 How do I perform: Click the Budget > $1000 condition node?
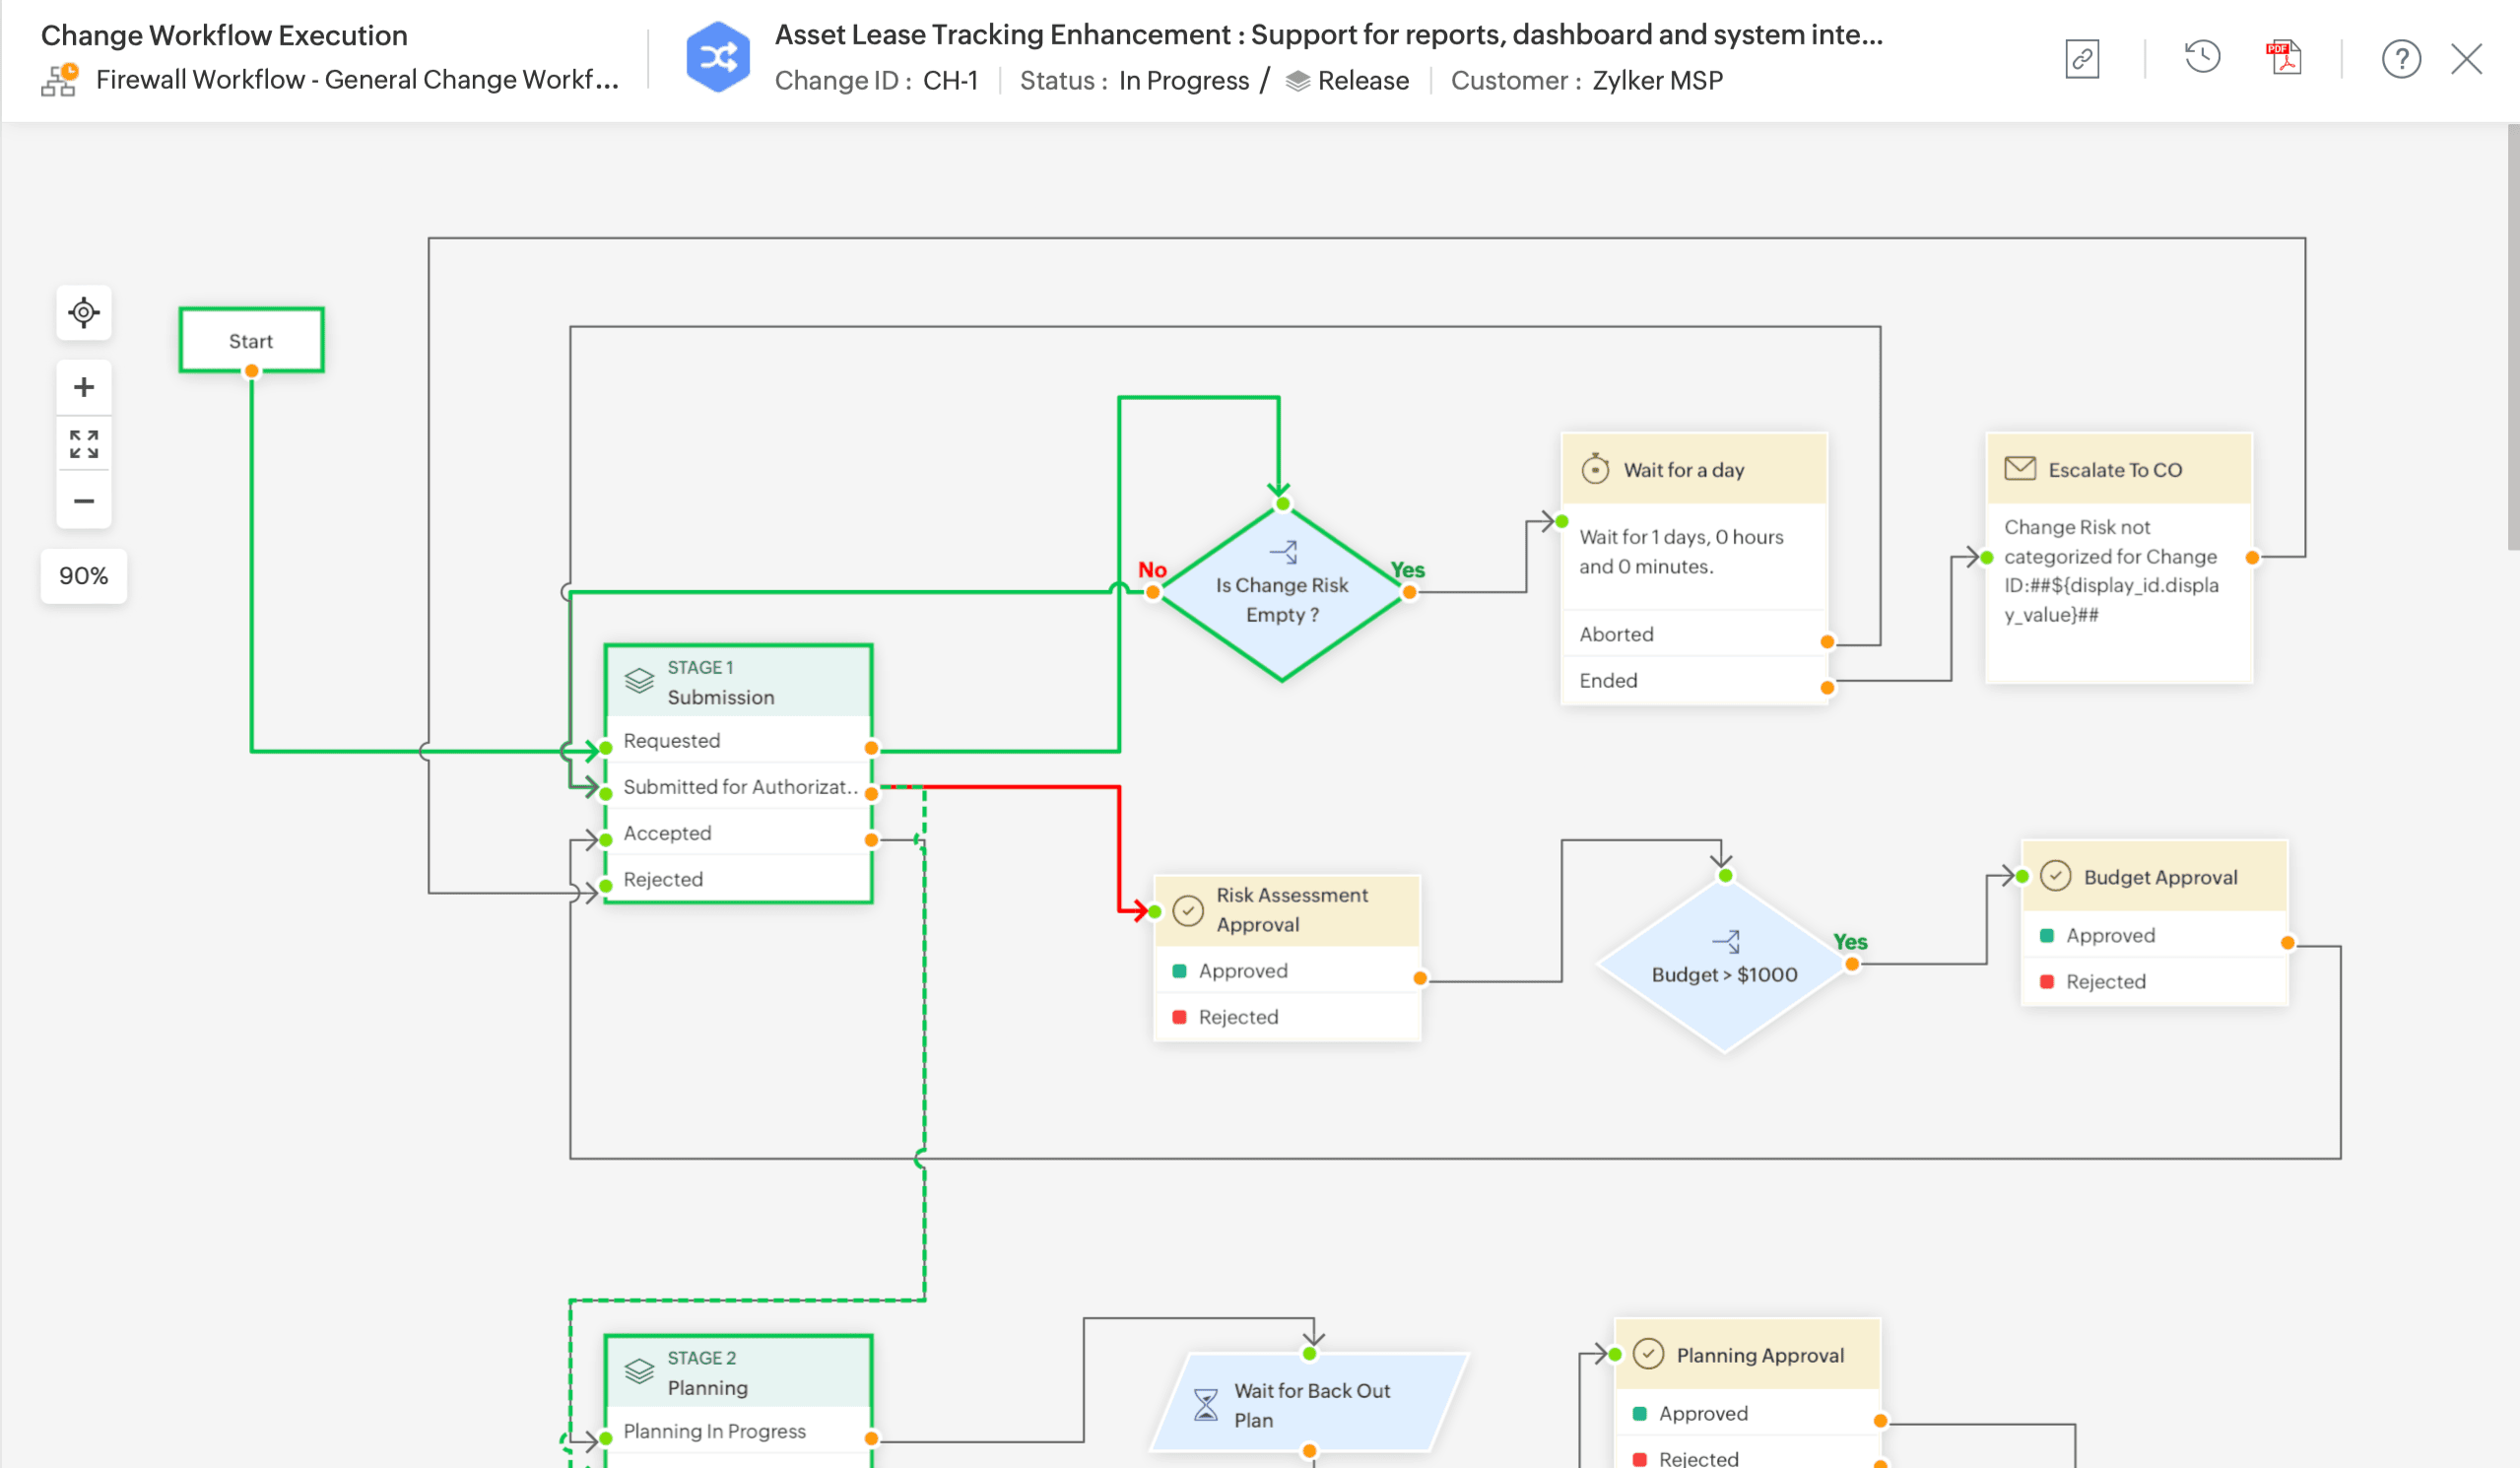(1724, 973)
